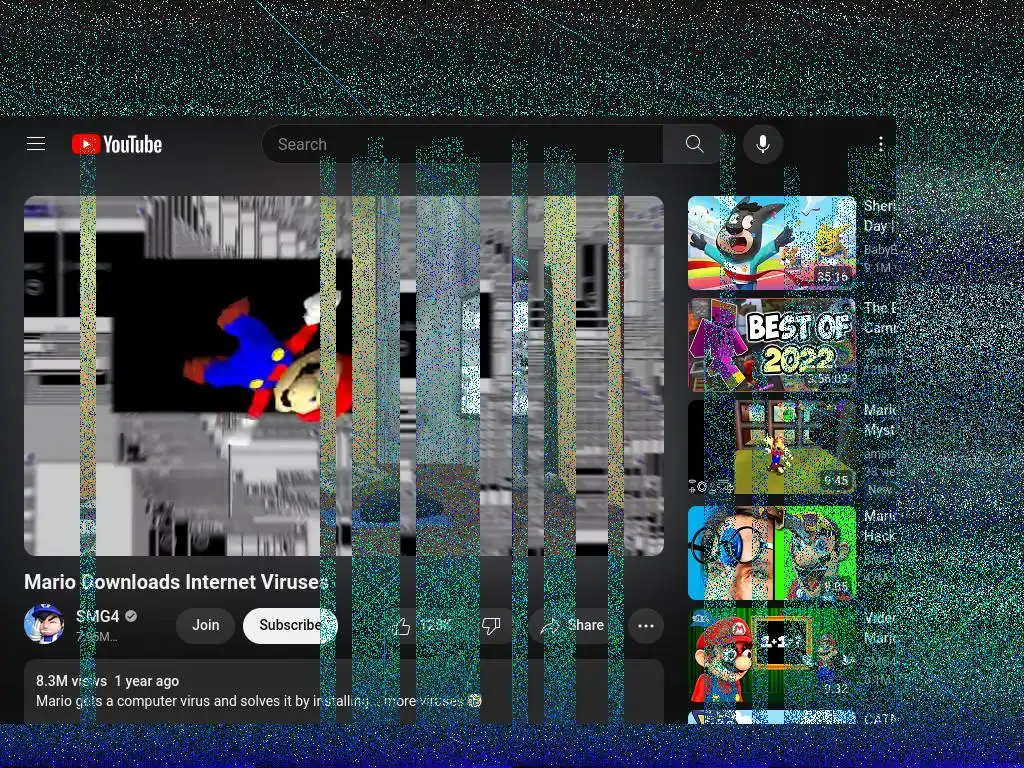Open the 9:45 Mario room video thumbnail
This screenshot has height=768, width=1024.
772,447
